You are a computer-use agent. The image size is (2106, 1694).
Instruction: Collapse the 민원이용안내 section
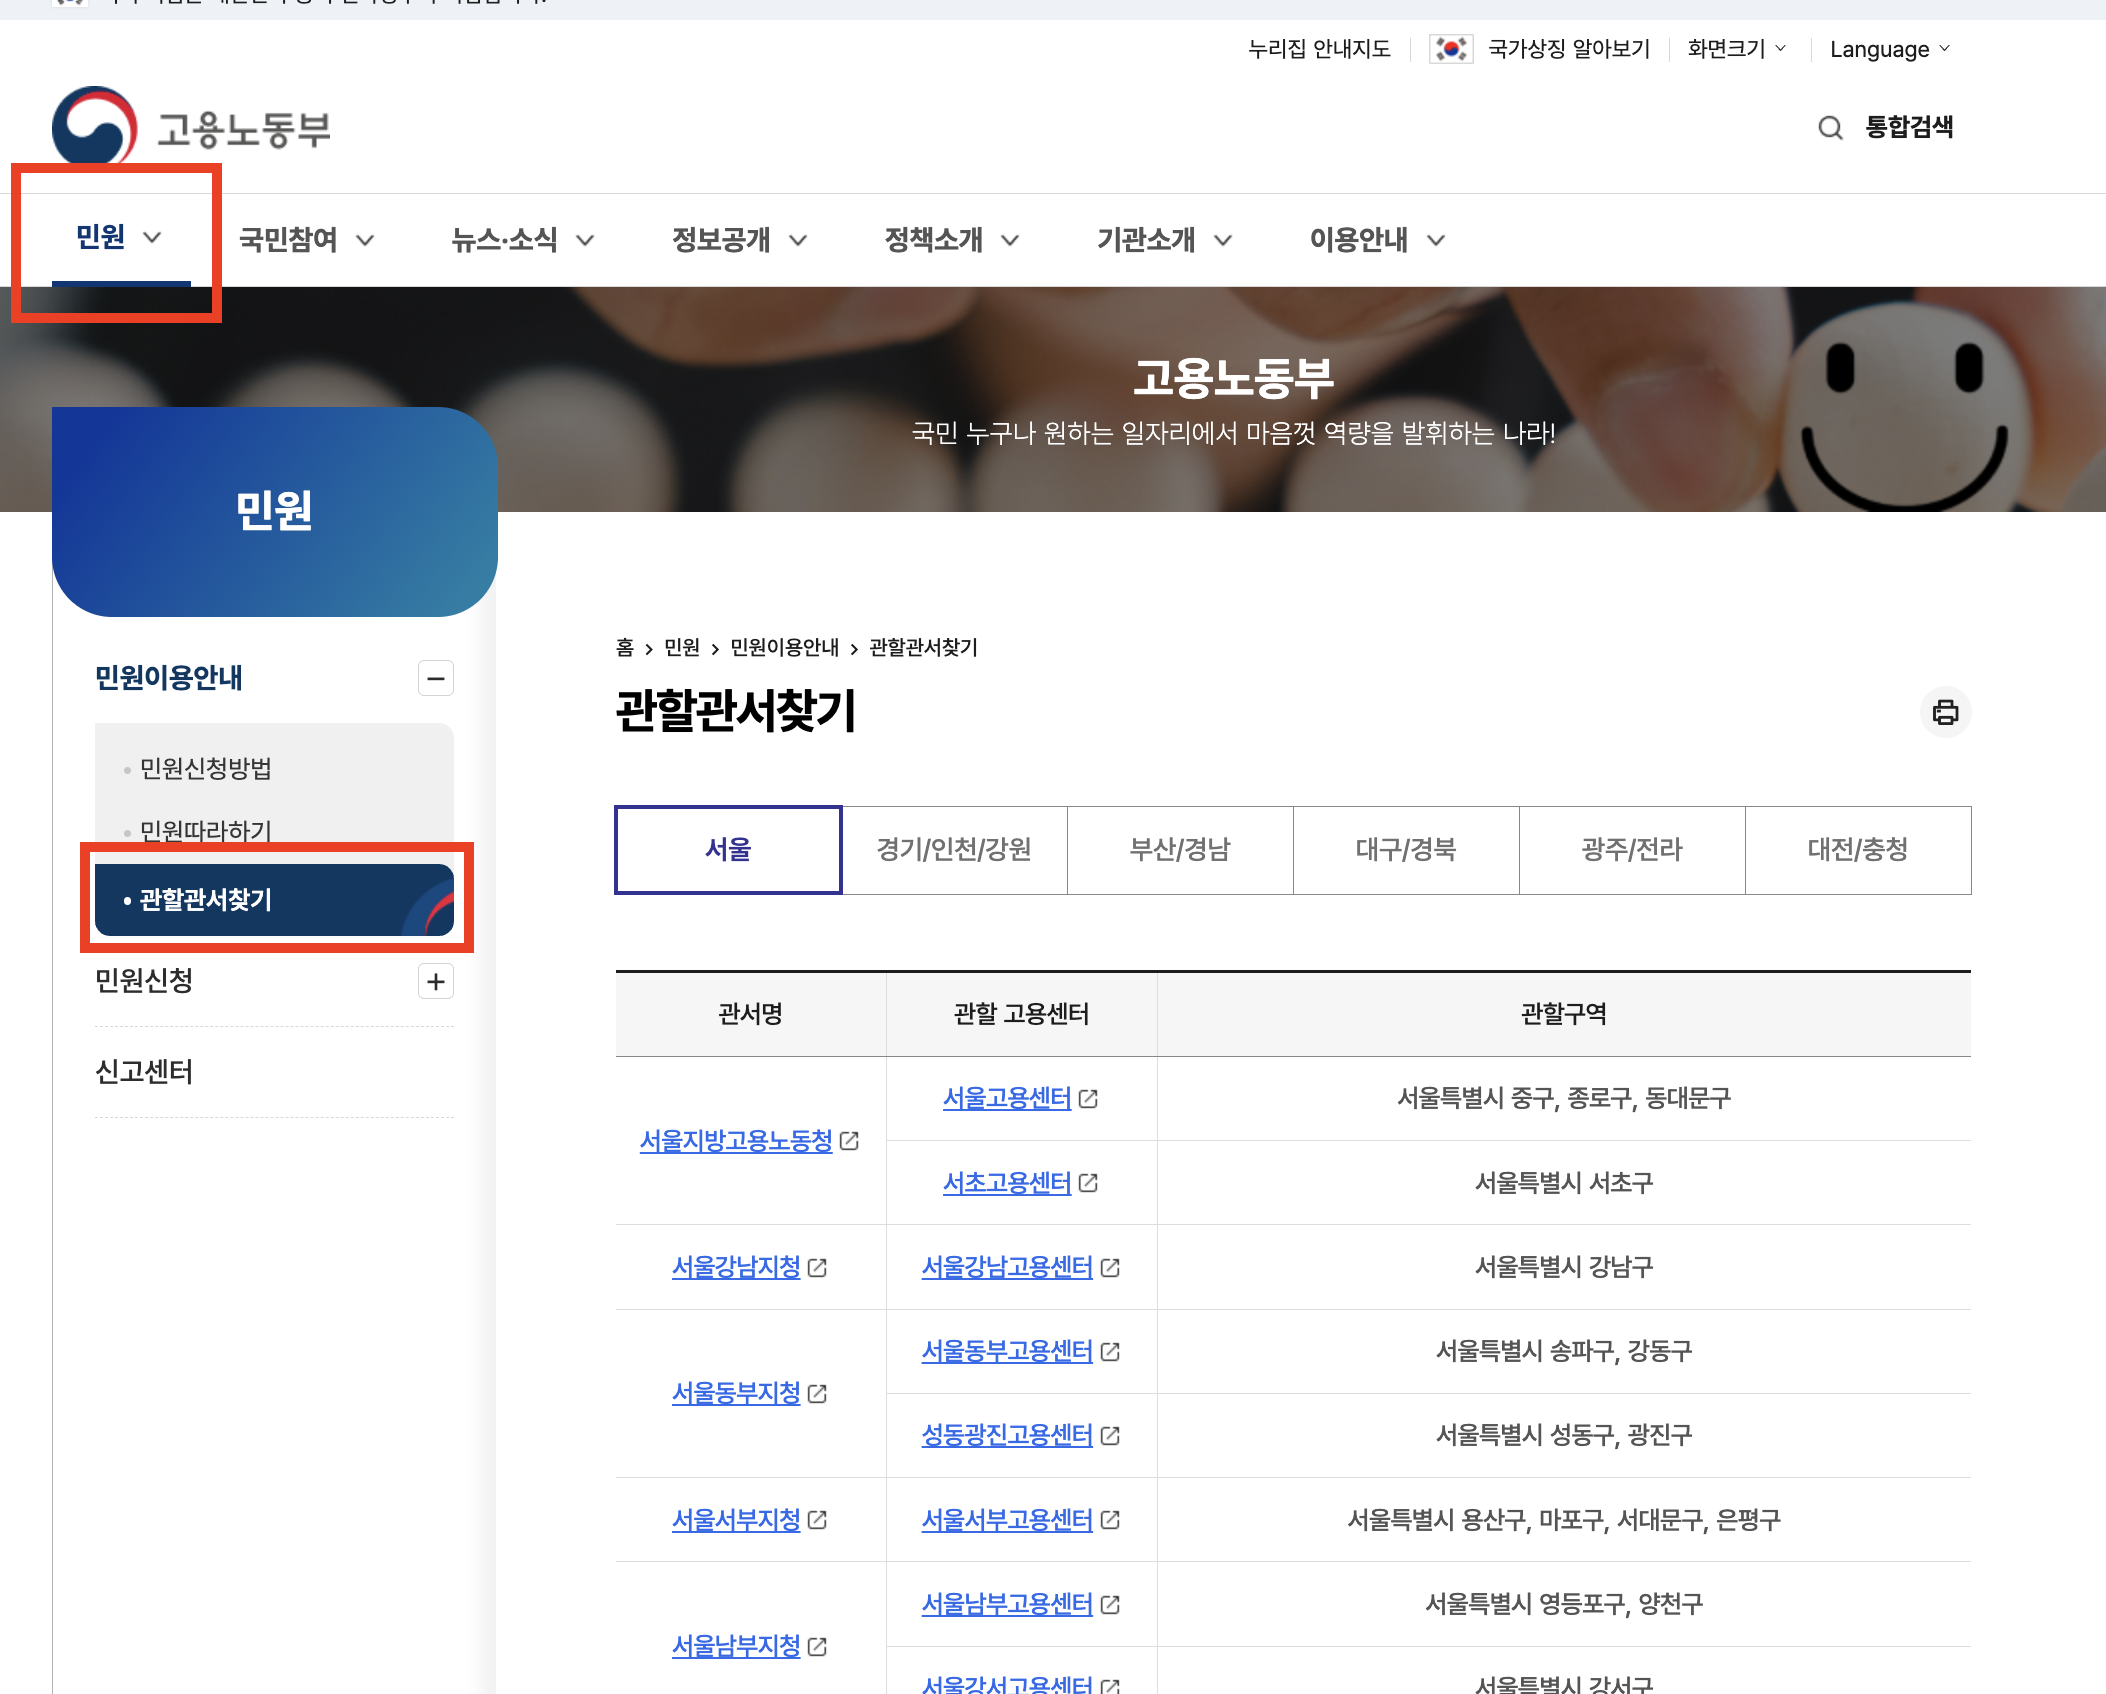[435, 679]
